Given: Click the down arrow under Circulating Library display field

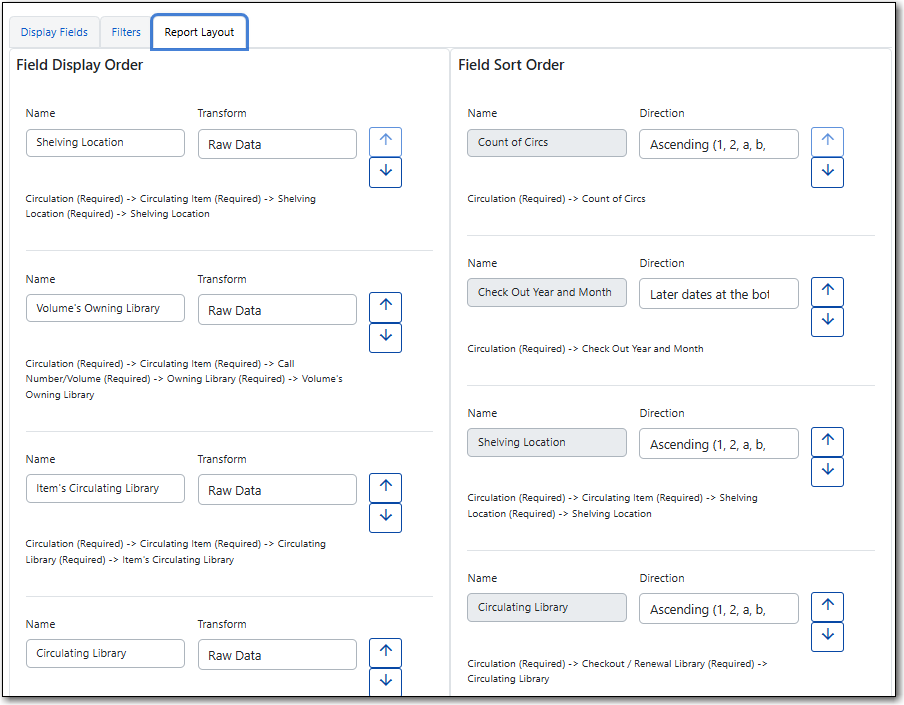Looking at the screenshot, I should 385,682.
